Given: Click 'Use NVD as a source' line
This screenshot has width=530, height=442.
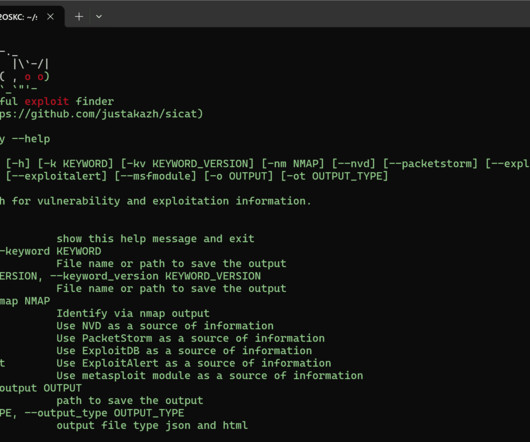Looking at the screenshot, I should (x=165, y=326).
